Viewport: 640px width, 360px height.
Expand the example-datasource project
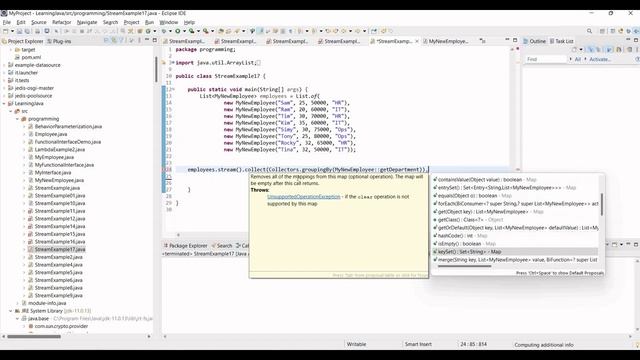(4, 65)
